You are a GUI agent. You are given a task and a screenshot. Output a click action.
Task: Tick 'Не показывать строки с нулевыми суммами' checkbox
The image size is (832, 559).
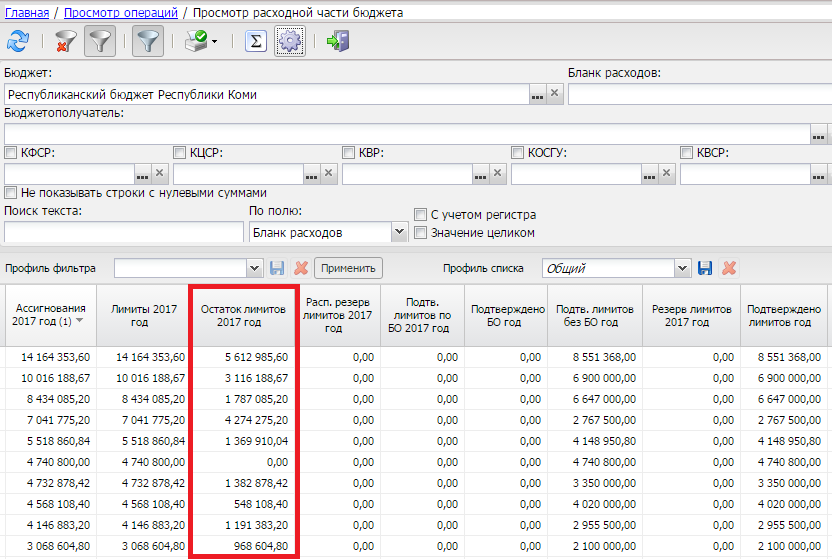11,193
